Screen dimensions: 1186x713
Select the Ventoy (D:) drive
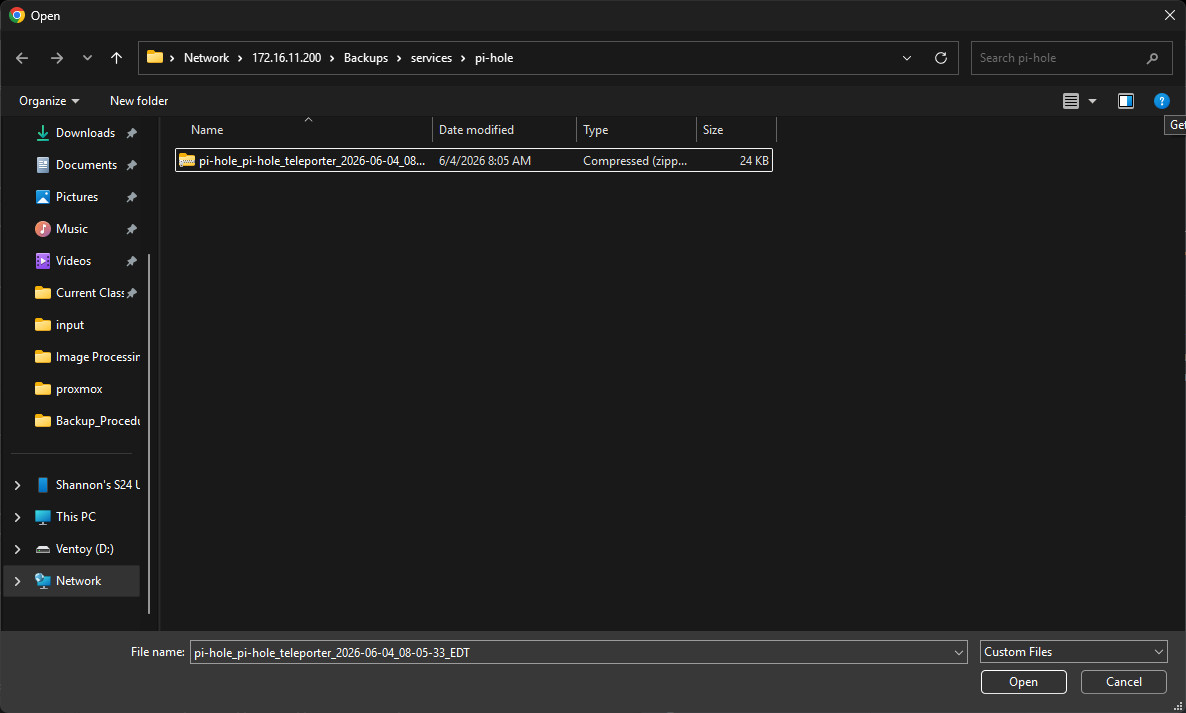coord(85,549)
